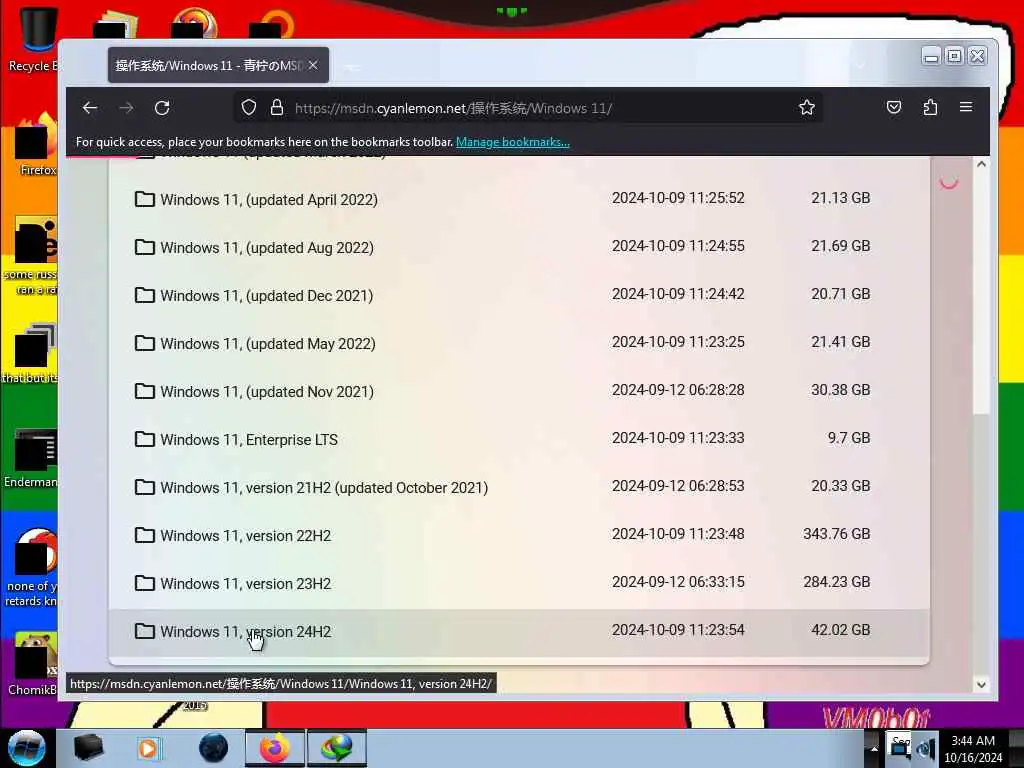Open the black box taskbar icon
The width and height of the screenshot is (1024, 768).
click(88, 748)
